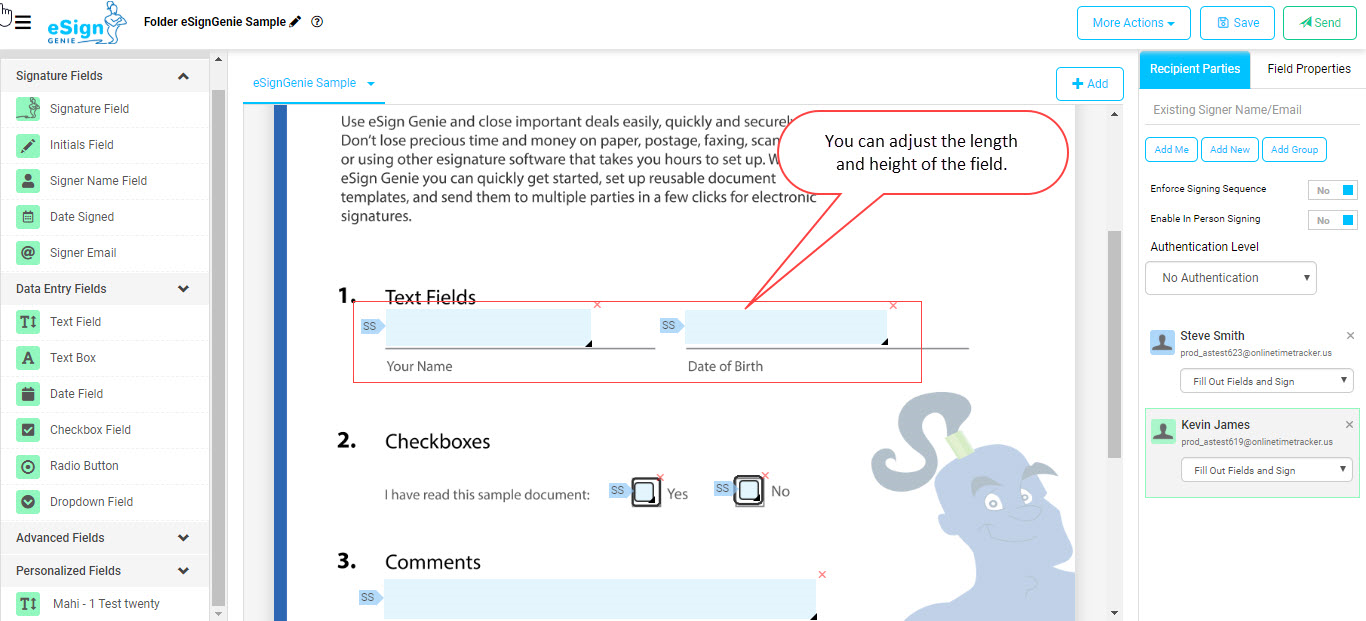Click the document vertical scrollbar
This screenshot has height=621, width=1366.
pos(1114,345)
